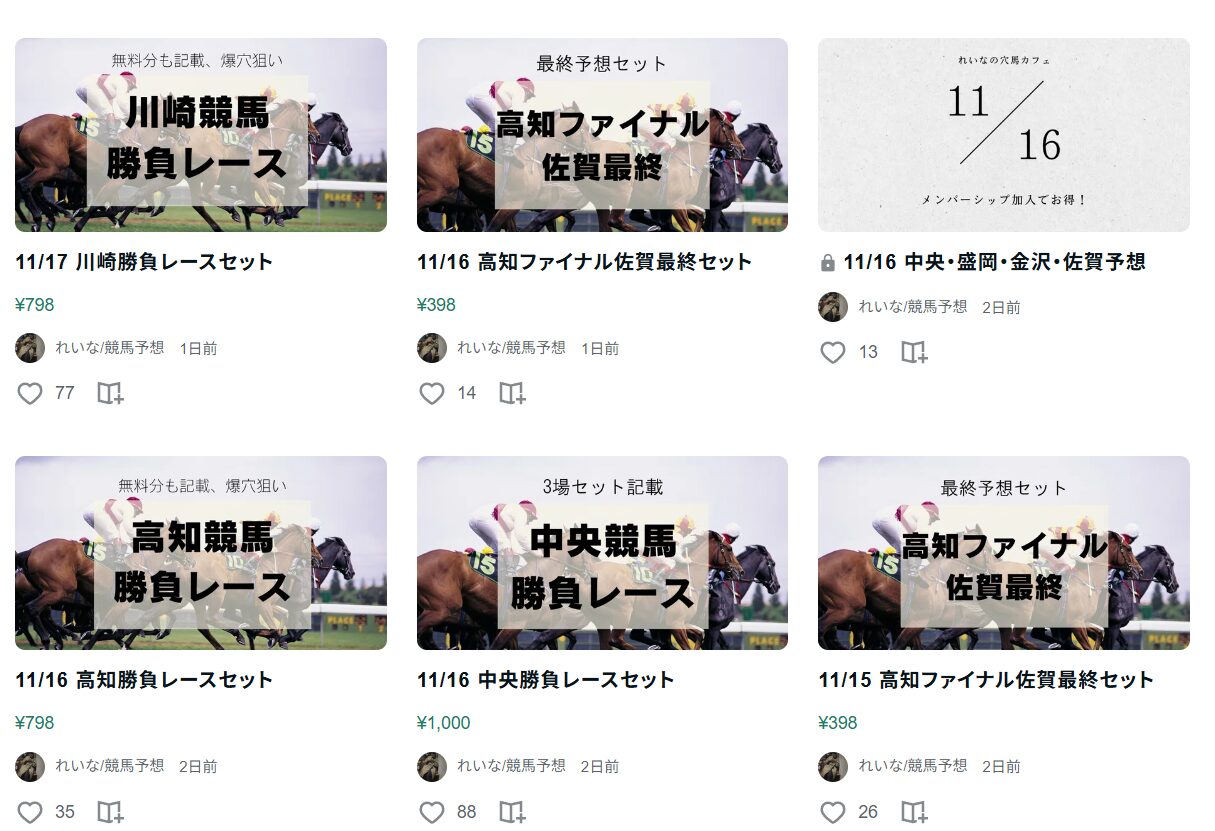Like the 11/16 高知ファイナル佐賀最終セット post
The height and width of the screenshot is (831, 1215).
[x=431, y=393]
